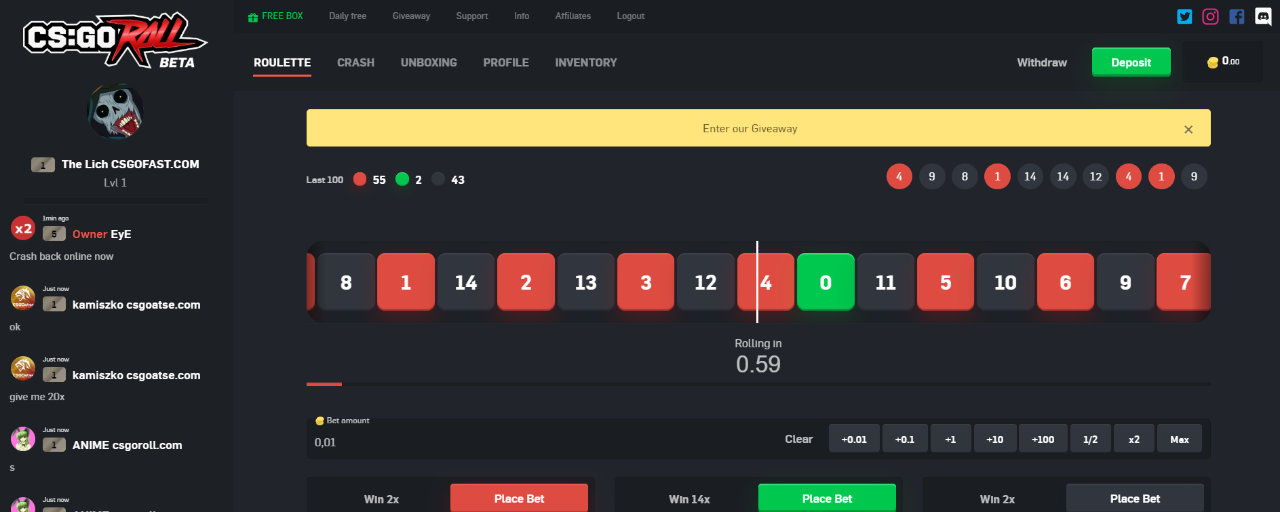Double the bet with x2 button
Image resolution: width=1280 pixels, height=512 pixels.
1133,439
